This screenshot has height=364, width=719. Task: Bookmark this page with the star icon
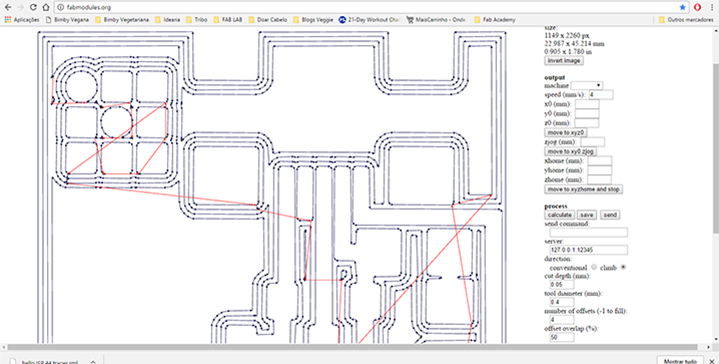click(682, 7)
